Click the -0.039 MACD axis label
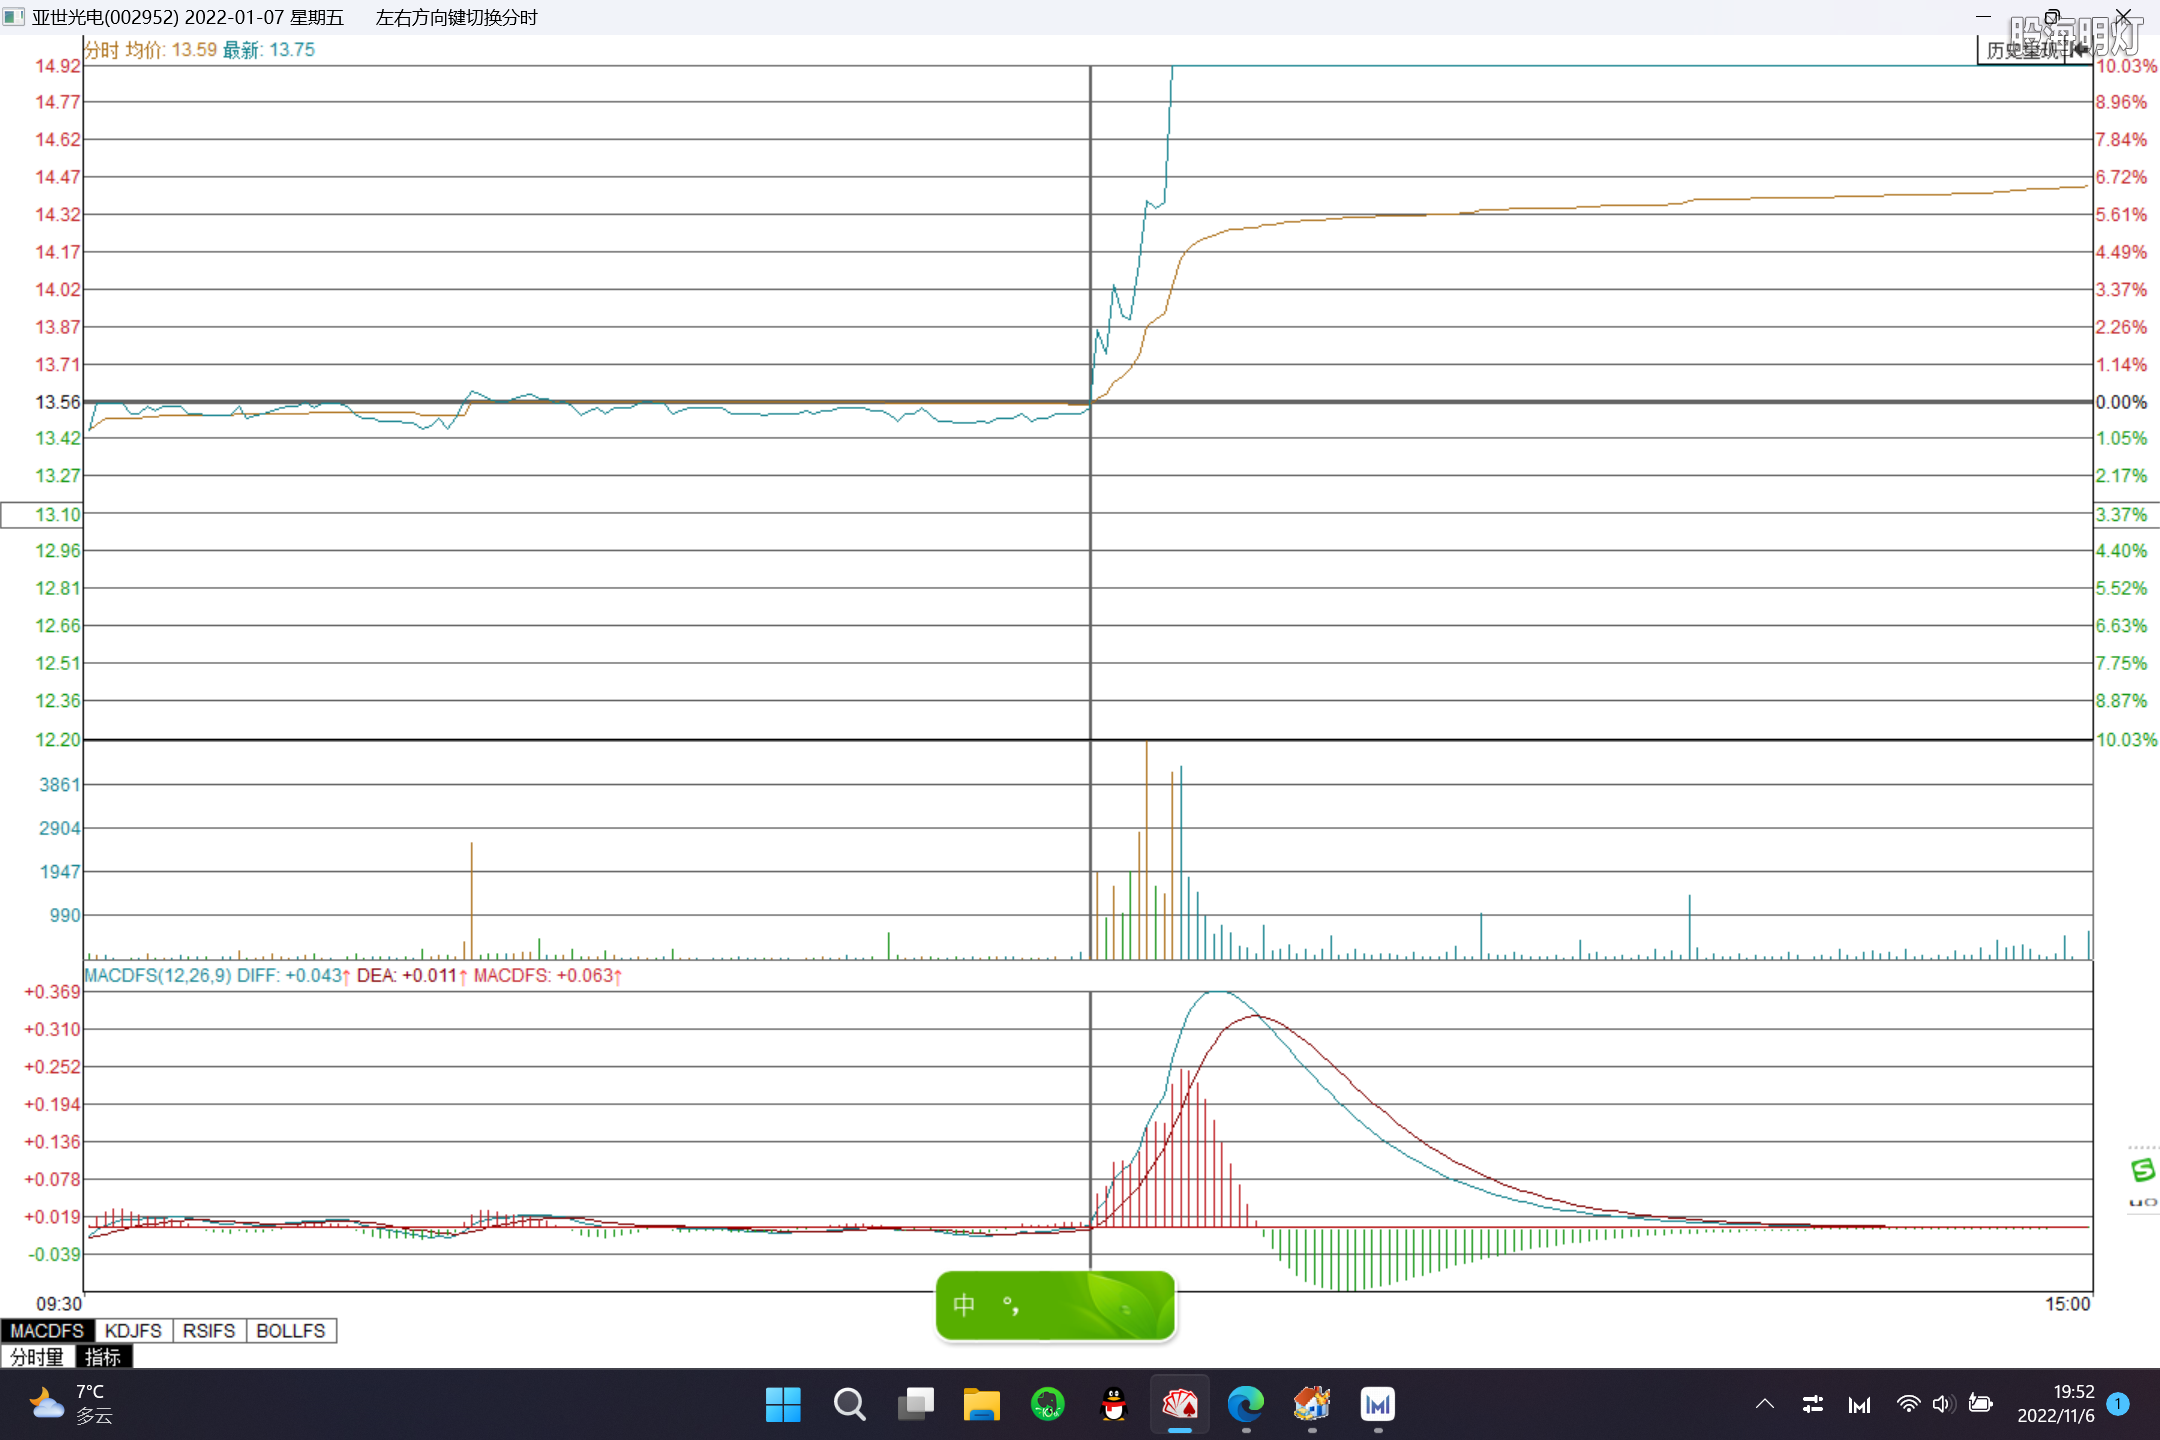2160x1440 pixels. [x=54, y=1254]
